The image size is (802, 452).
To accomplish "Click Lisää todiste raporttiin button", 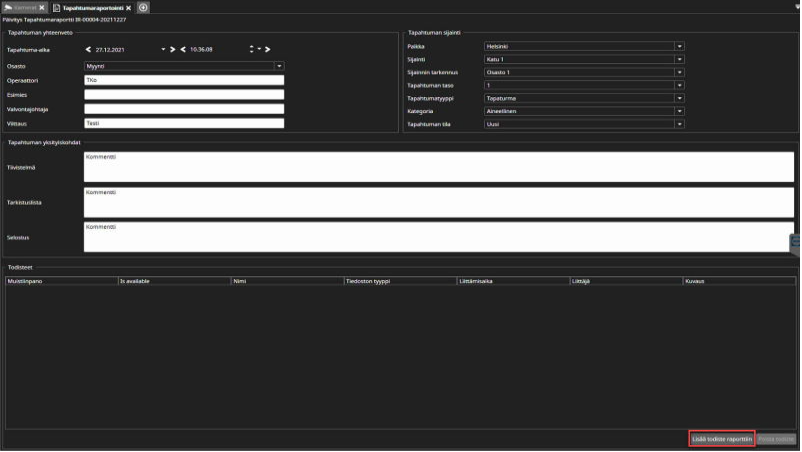I will 721,439.
